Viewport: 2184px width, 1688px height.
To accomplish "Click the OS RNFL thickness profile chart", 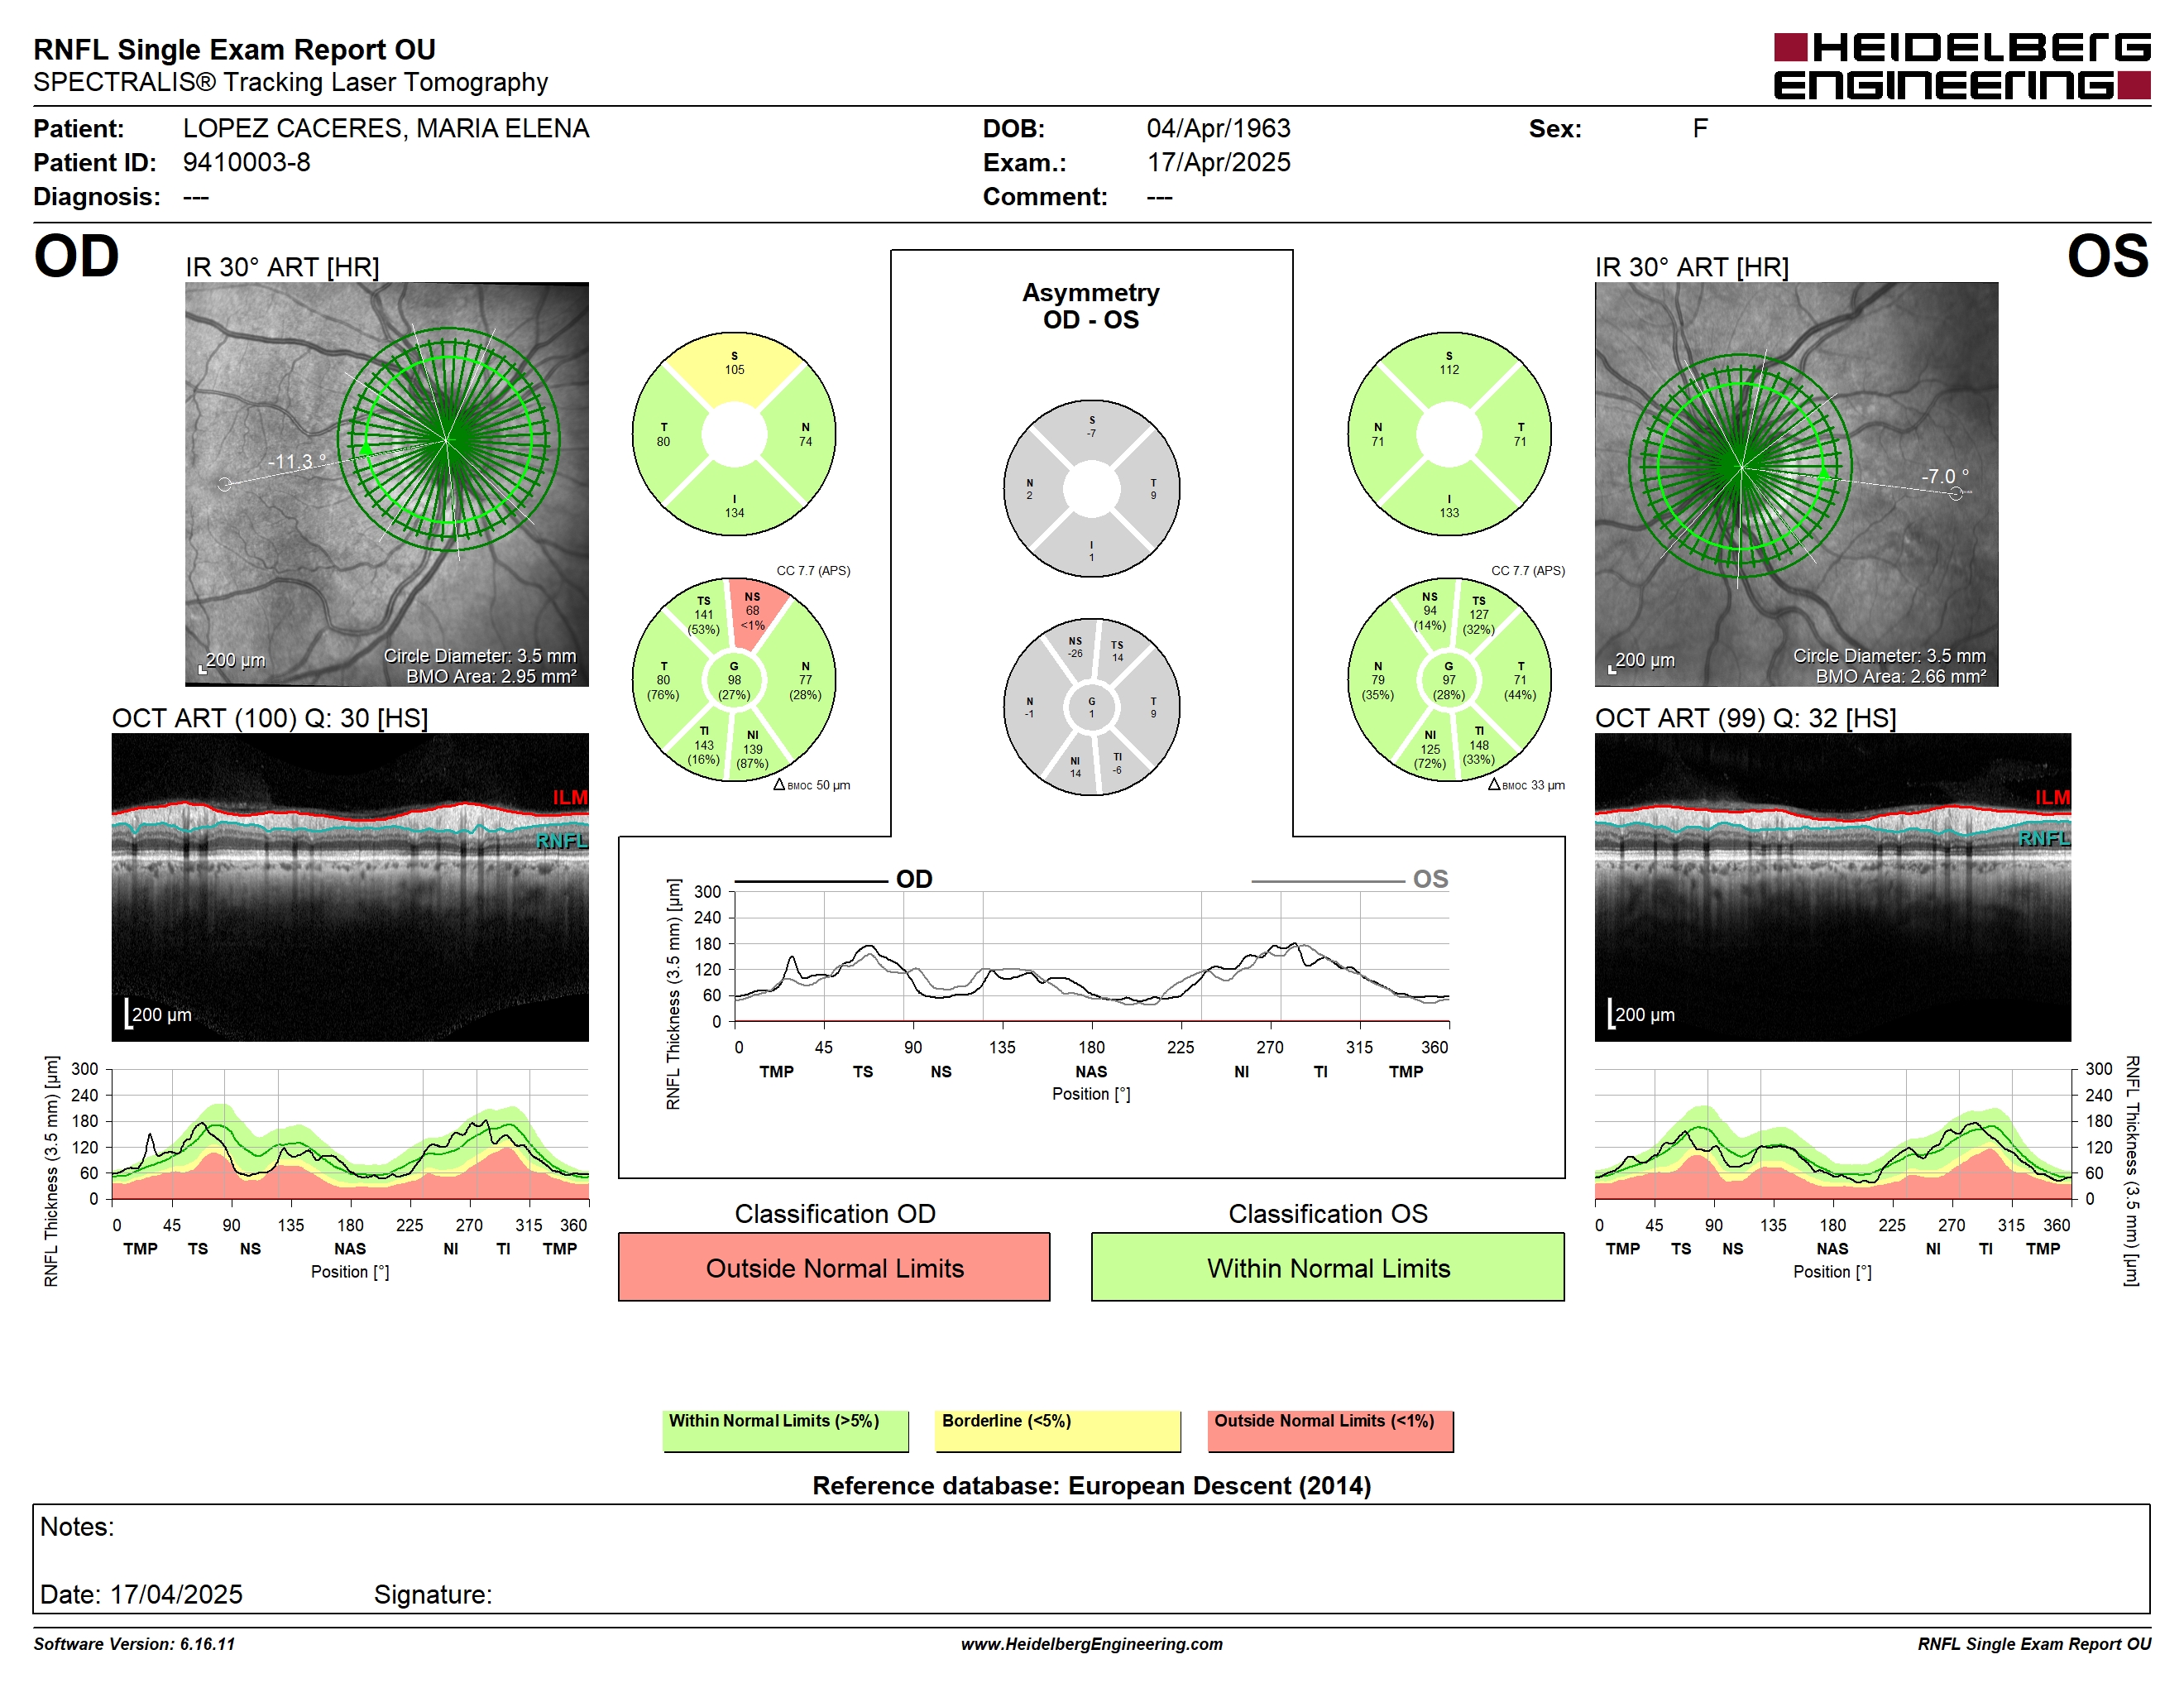I will [x=1832, y=1134].
